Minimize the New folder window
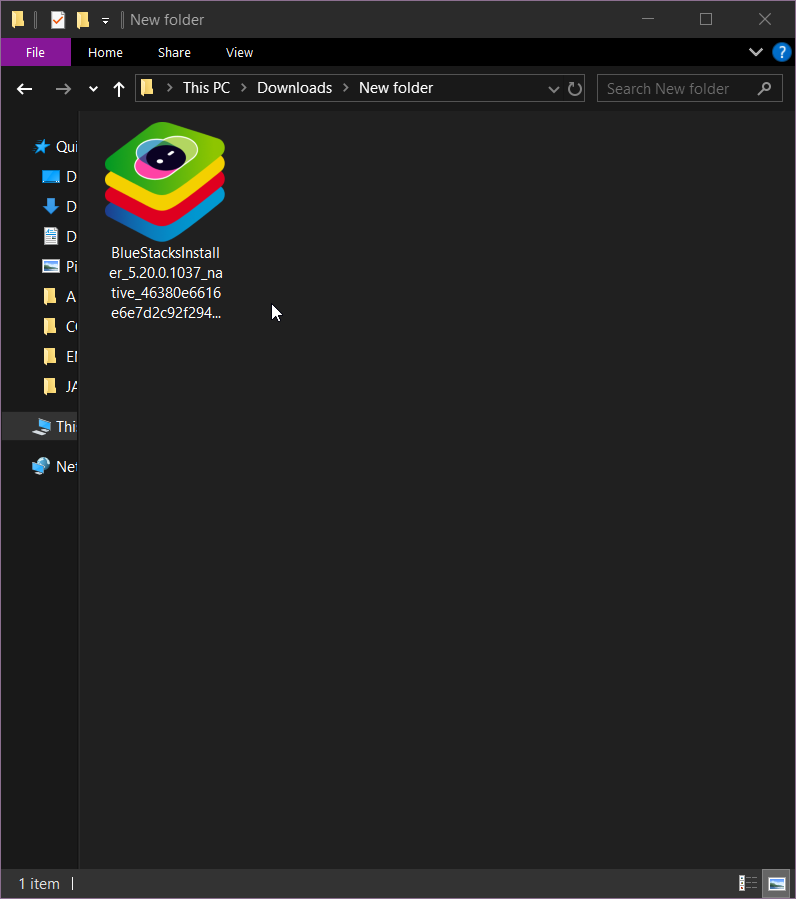Screen dimensions: 796x899 click(648, 19)
